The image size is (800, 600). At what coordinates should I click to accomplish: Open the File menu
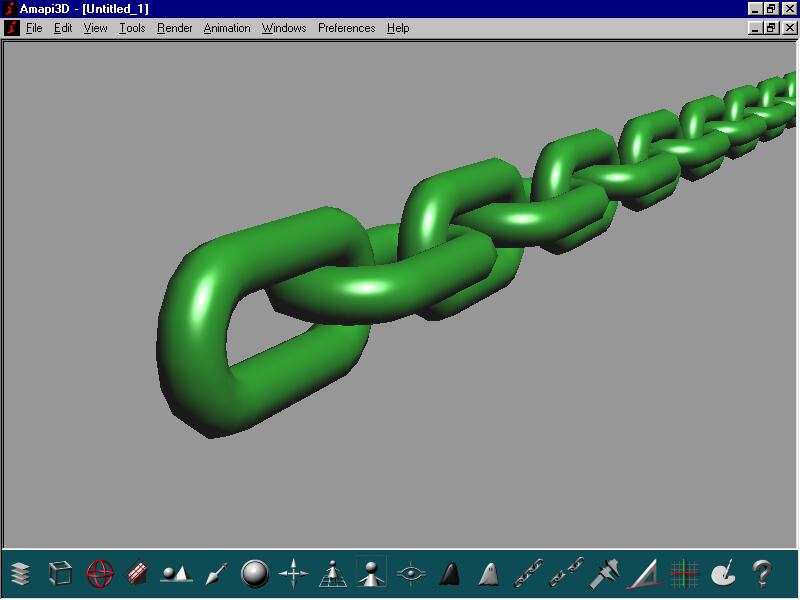[x=34, y=28]
